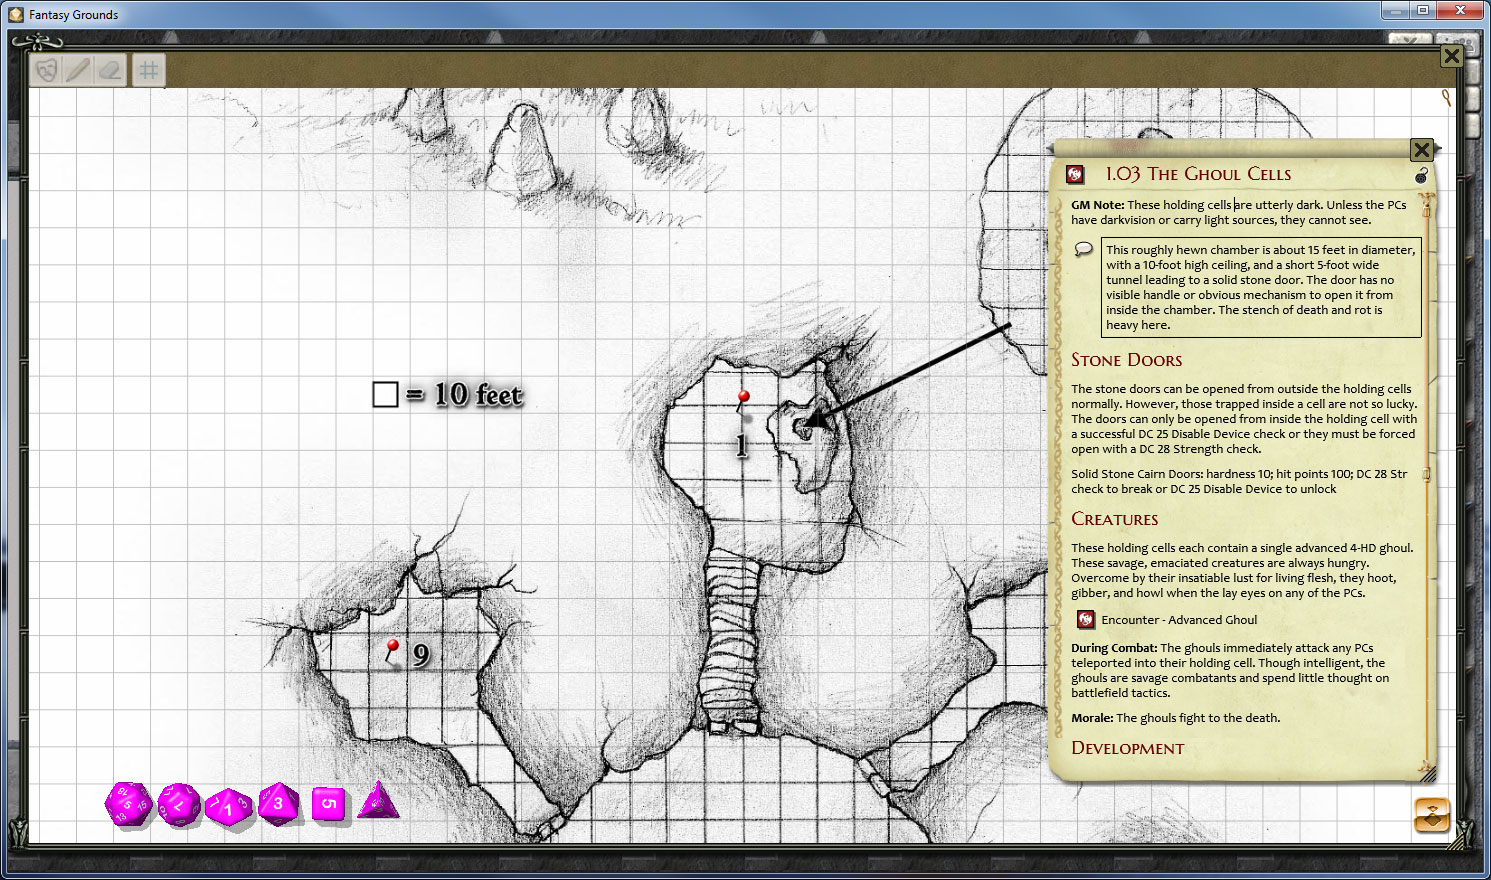
Task: Click the speech bubble icon beside boxed text
Action: pyautogui.click(x=1083, y=249)
